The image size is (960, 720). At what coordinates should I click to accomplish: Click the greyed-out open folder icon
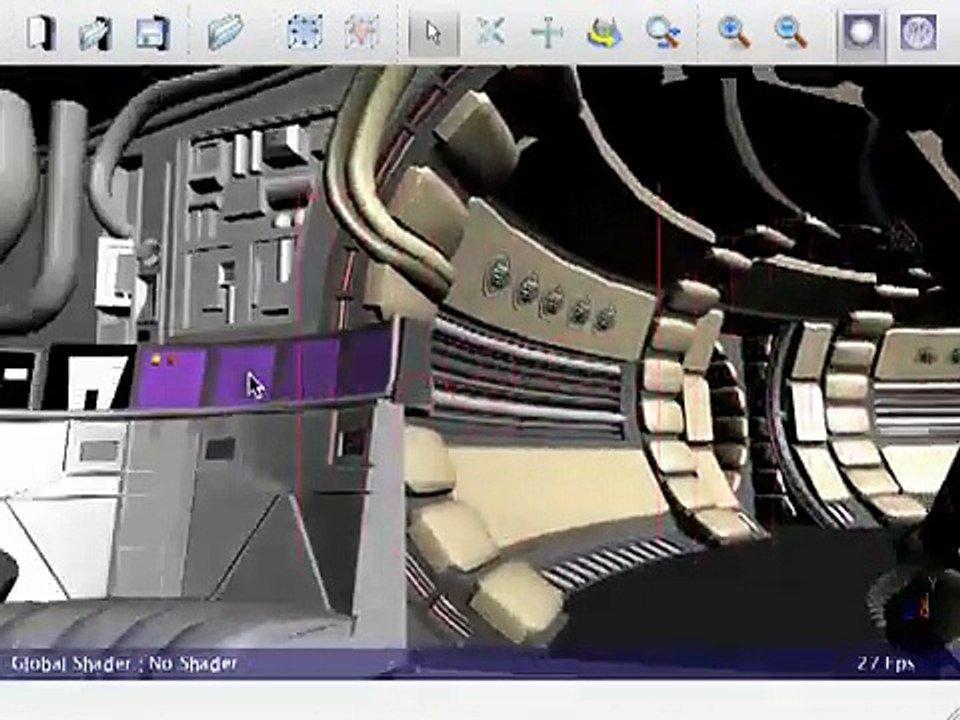click(226, 32)
